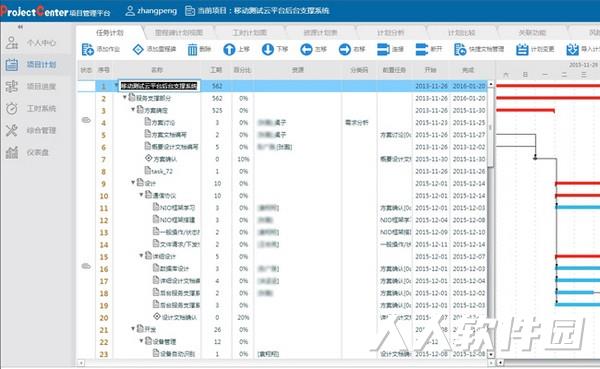
Task: Click the 525 duration cell in row 3
Action: click(217, 110)
